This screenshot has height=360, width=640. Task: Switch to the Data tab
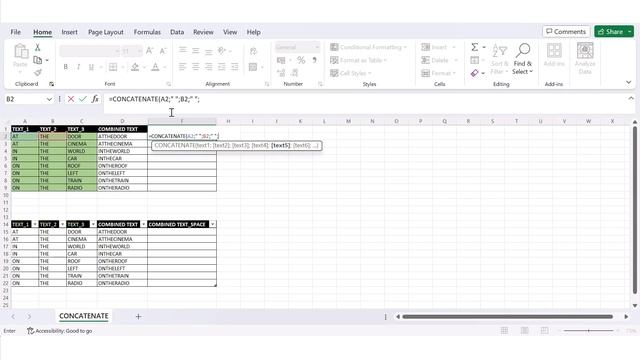click(x=177, y=32)
